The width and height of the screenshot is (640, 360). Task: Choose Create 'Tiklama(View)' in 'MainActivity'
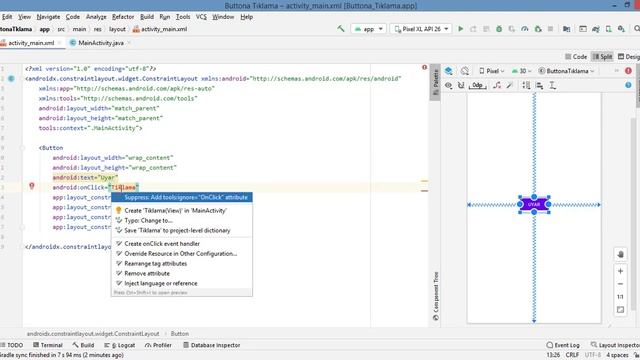182,210
